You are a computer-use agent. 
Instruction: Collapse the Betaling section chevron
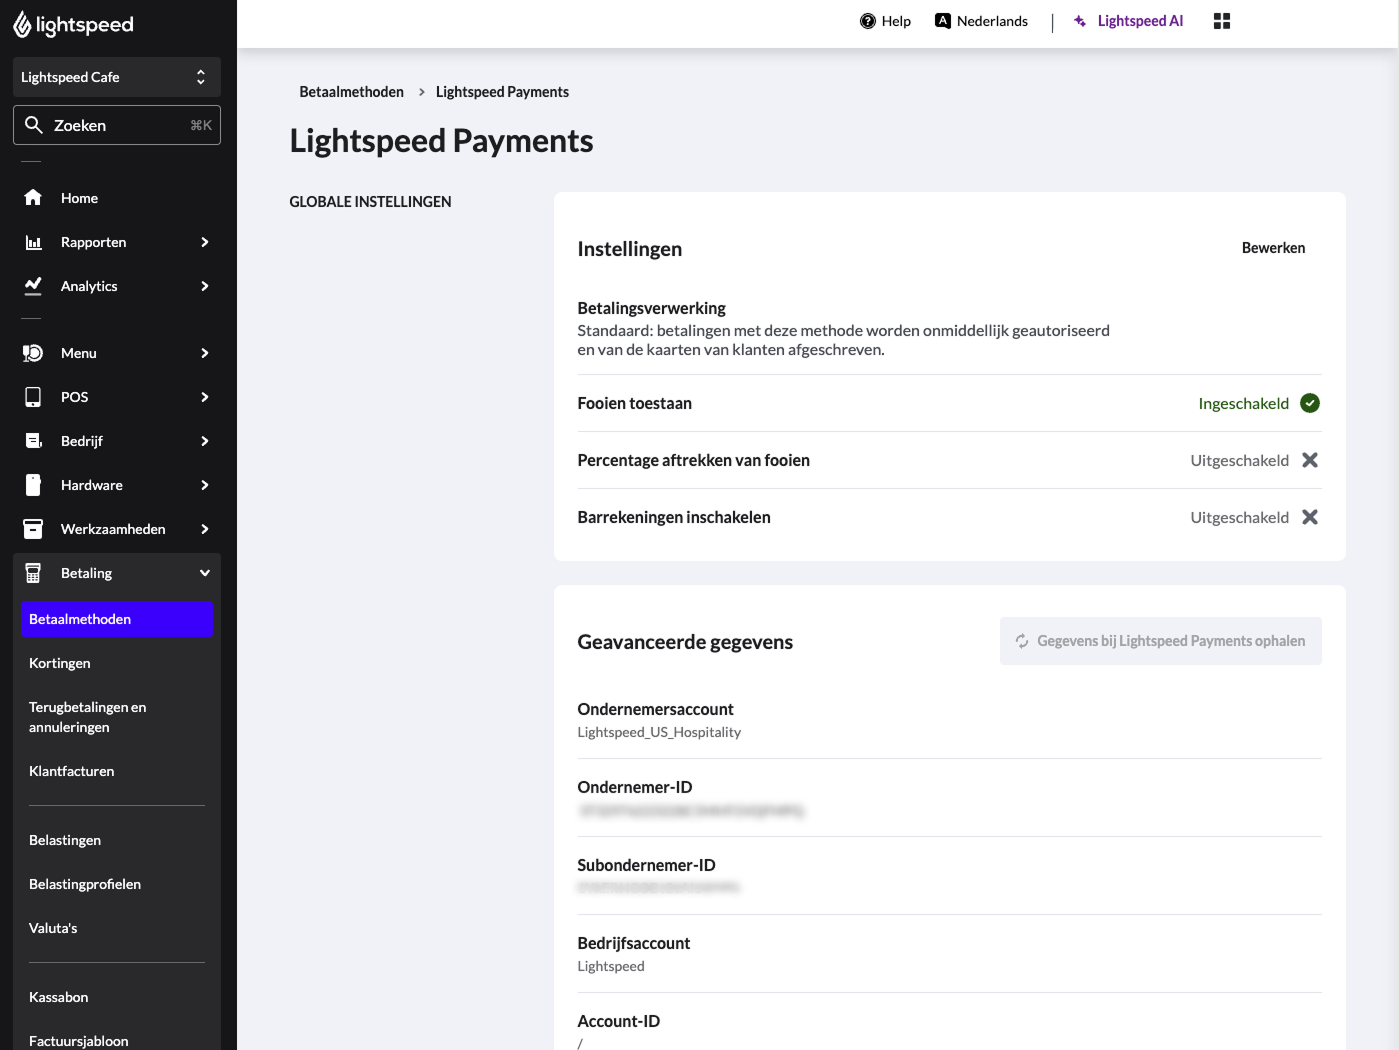(x=205, y=573)
